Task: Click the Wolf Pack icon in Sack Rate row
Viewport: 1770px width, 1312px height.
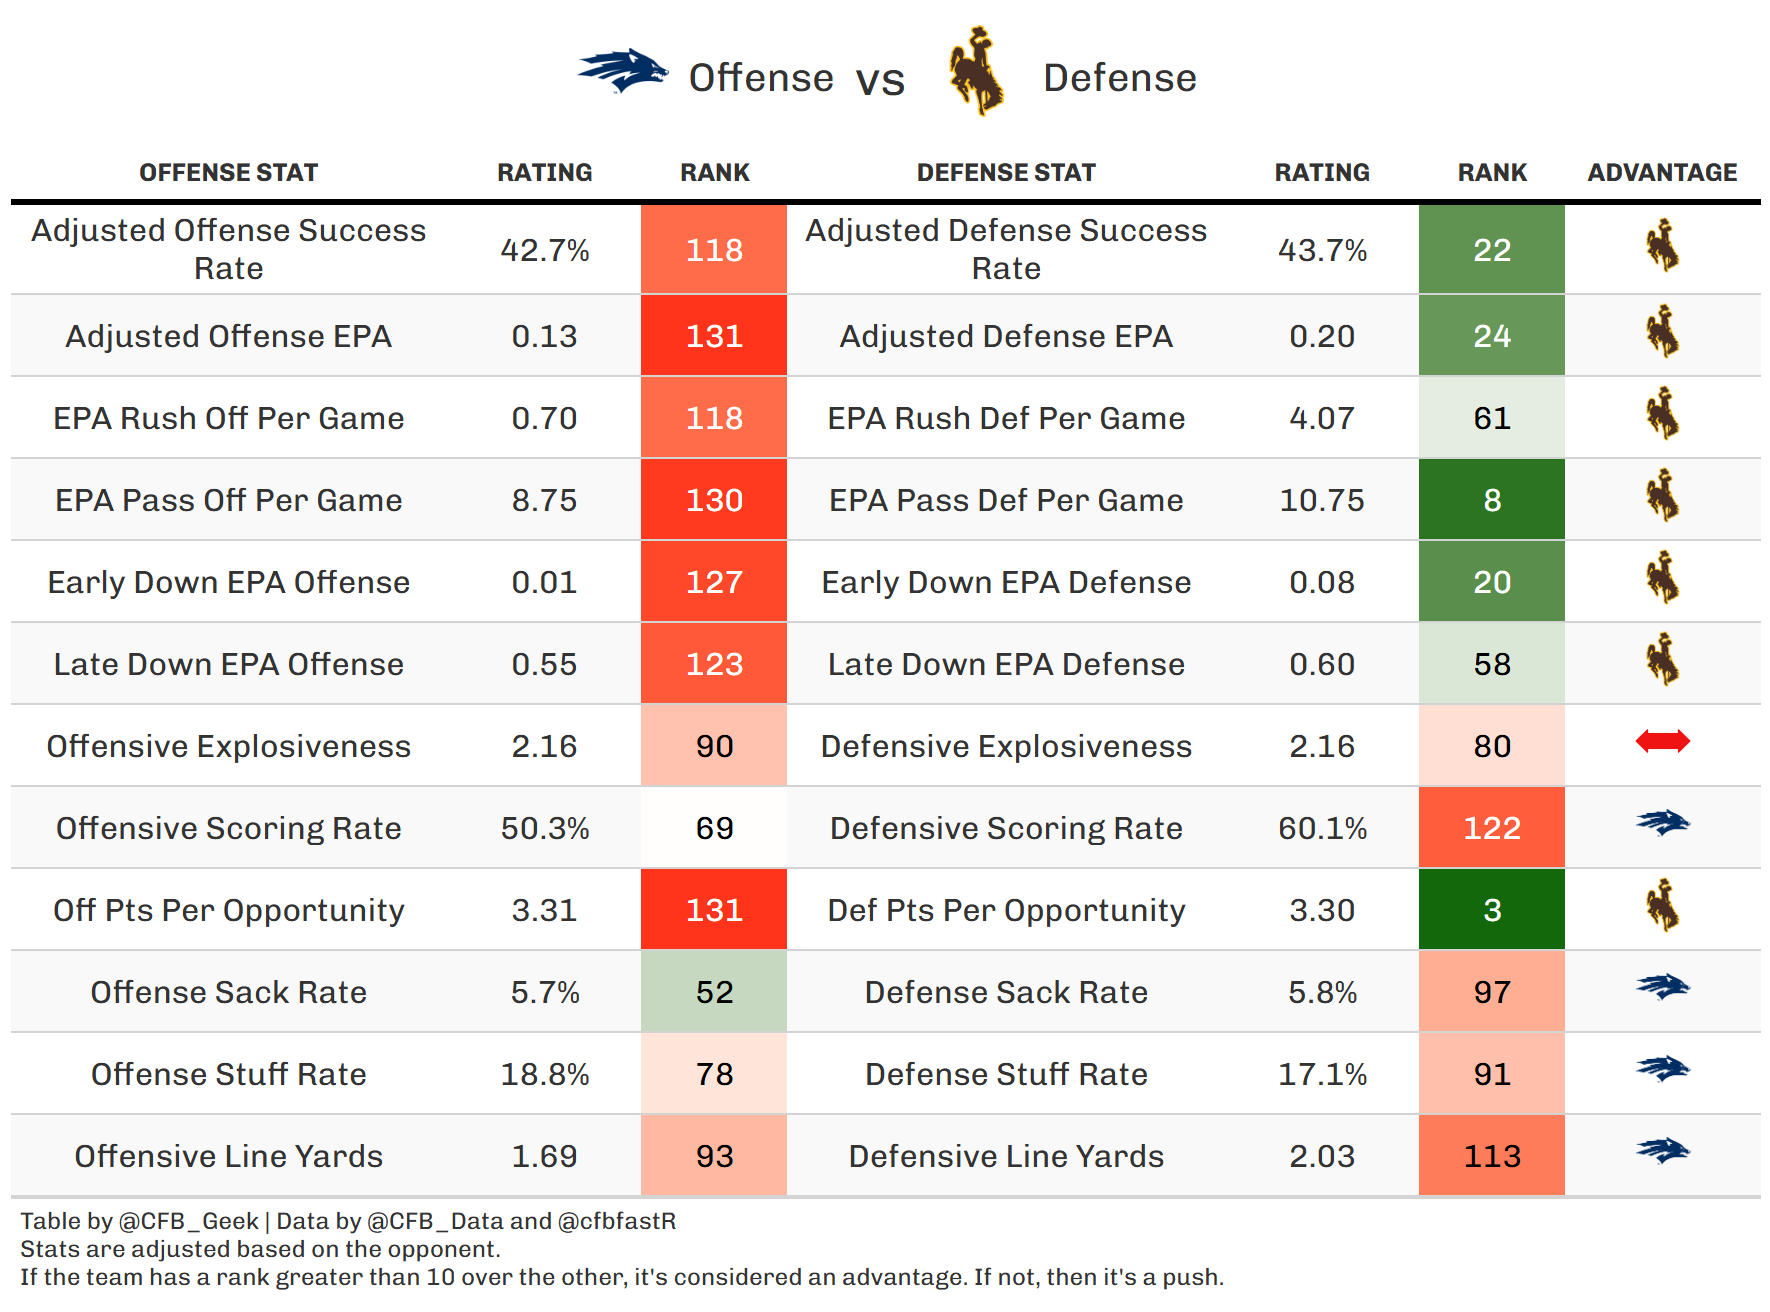Action: coord(1662,987)
